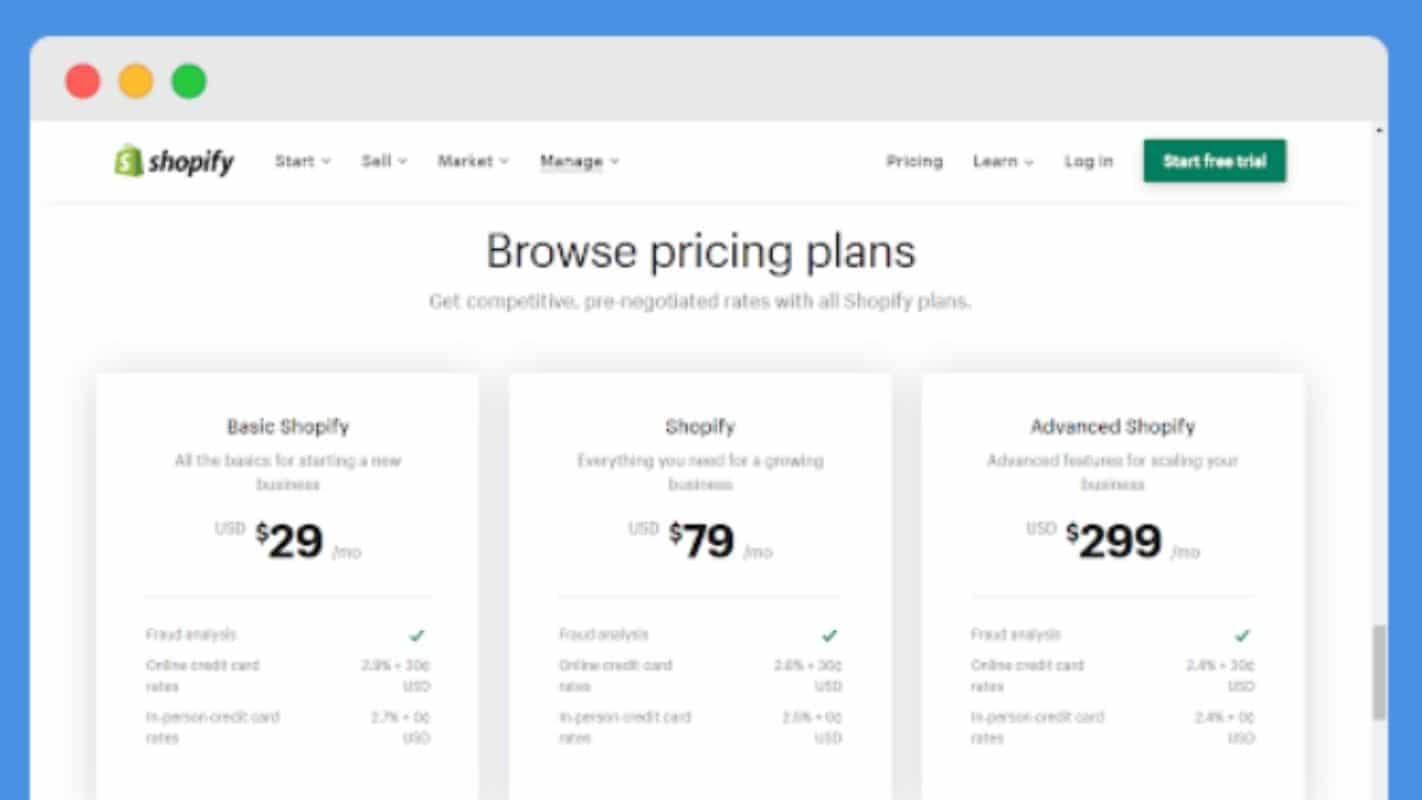This screenshot has height=800, width=1422.
Task: Click Fraud analysis checkmark in Advanced Shopify
Action: click(1242, 635)
